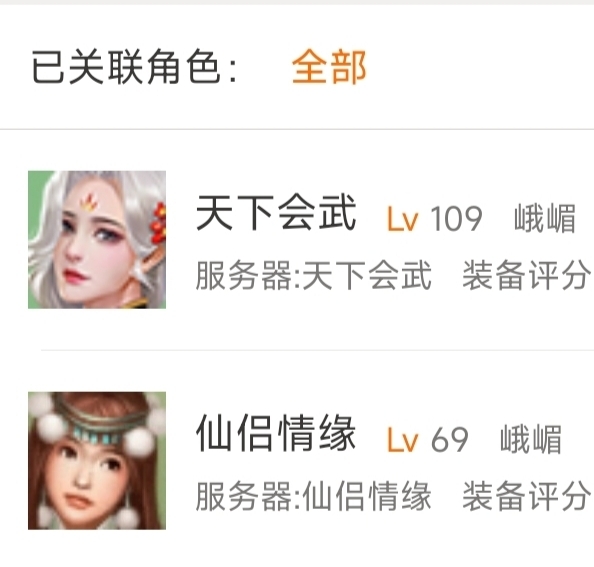Select the level number 109
594x567 pixels.
[456, 219]
